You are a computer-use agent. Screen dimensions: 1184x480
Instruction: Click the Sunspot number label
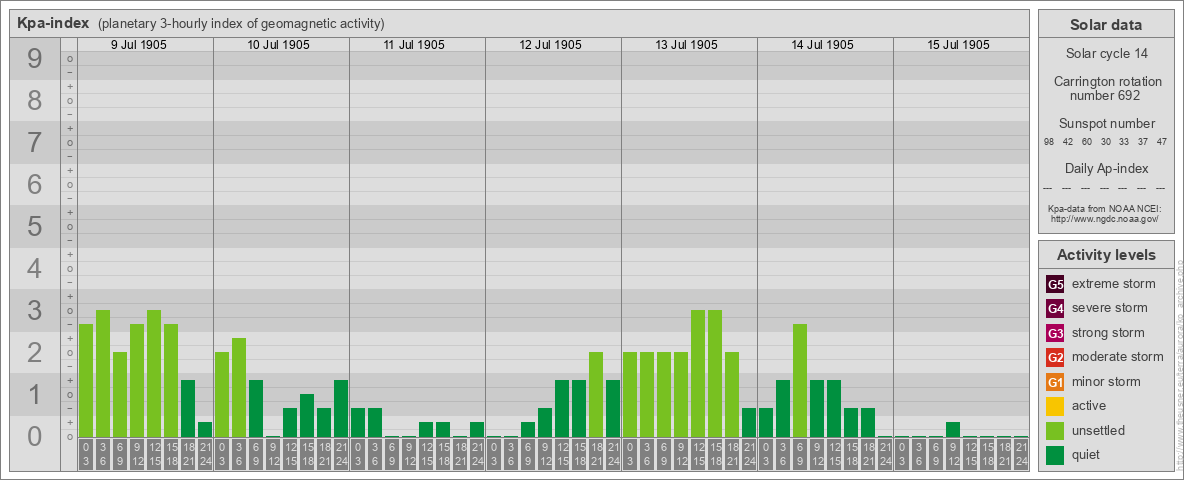1106,123
